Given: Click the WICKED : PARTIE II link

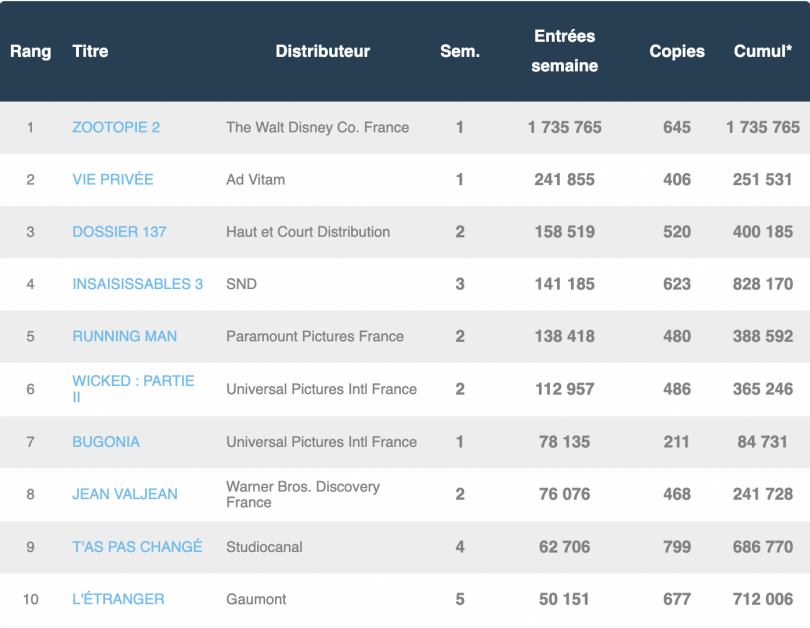Looking at the screenshot, I should [x=133, y=381].
